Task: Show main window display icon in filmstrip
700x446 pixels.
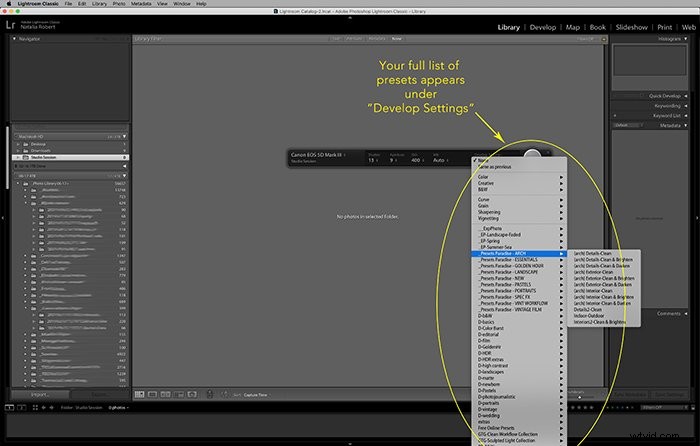Action: click(9, 407)
